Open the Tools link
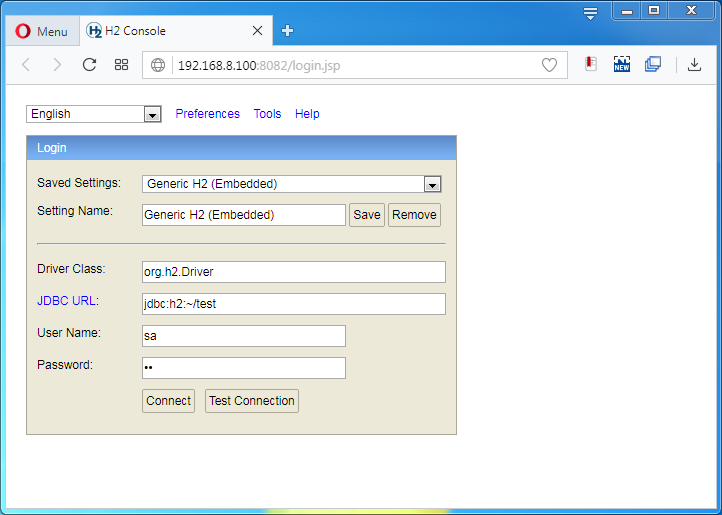Image resolution: width=722 pixels, height=515 pixels. (267, 114)
